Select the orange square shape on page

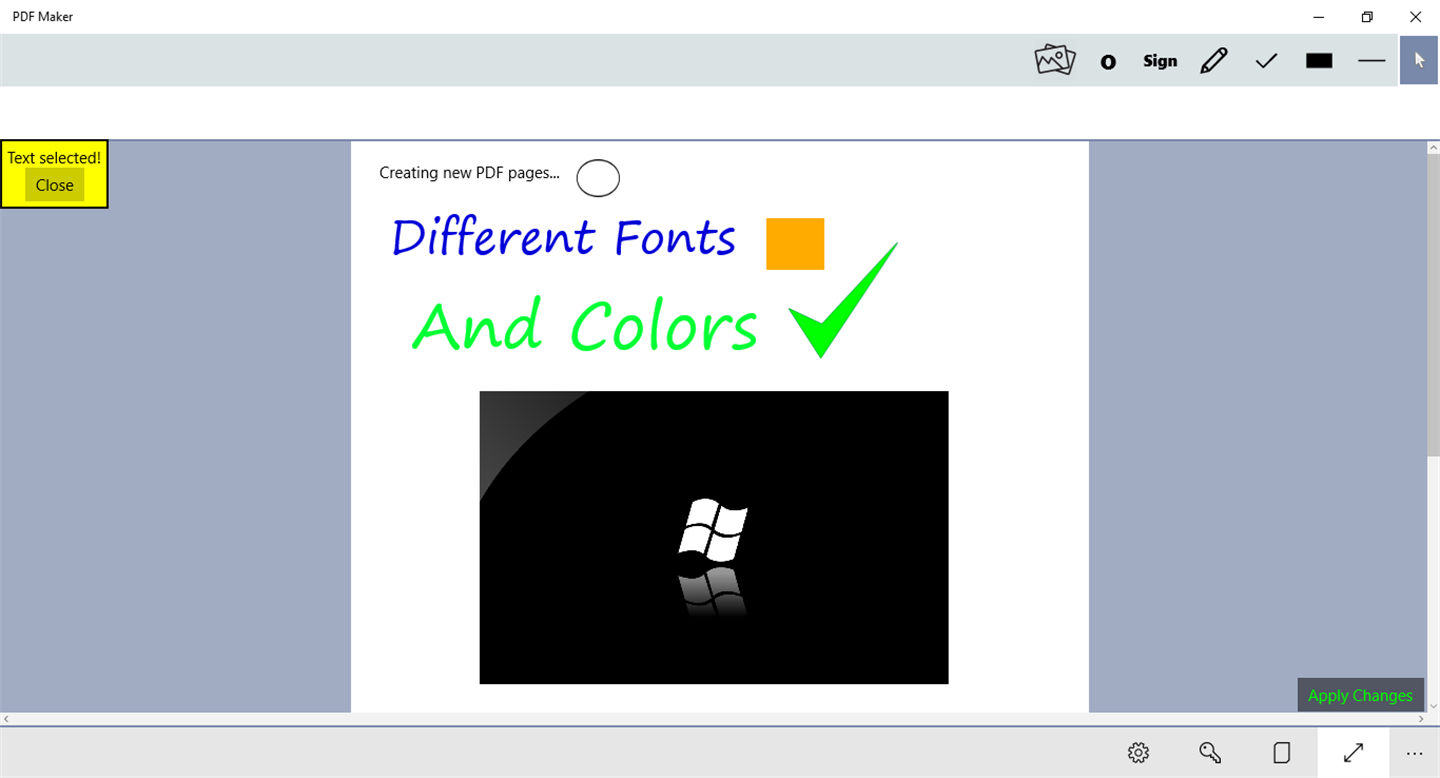(x=795, y=244)
